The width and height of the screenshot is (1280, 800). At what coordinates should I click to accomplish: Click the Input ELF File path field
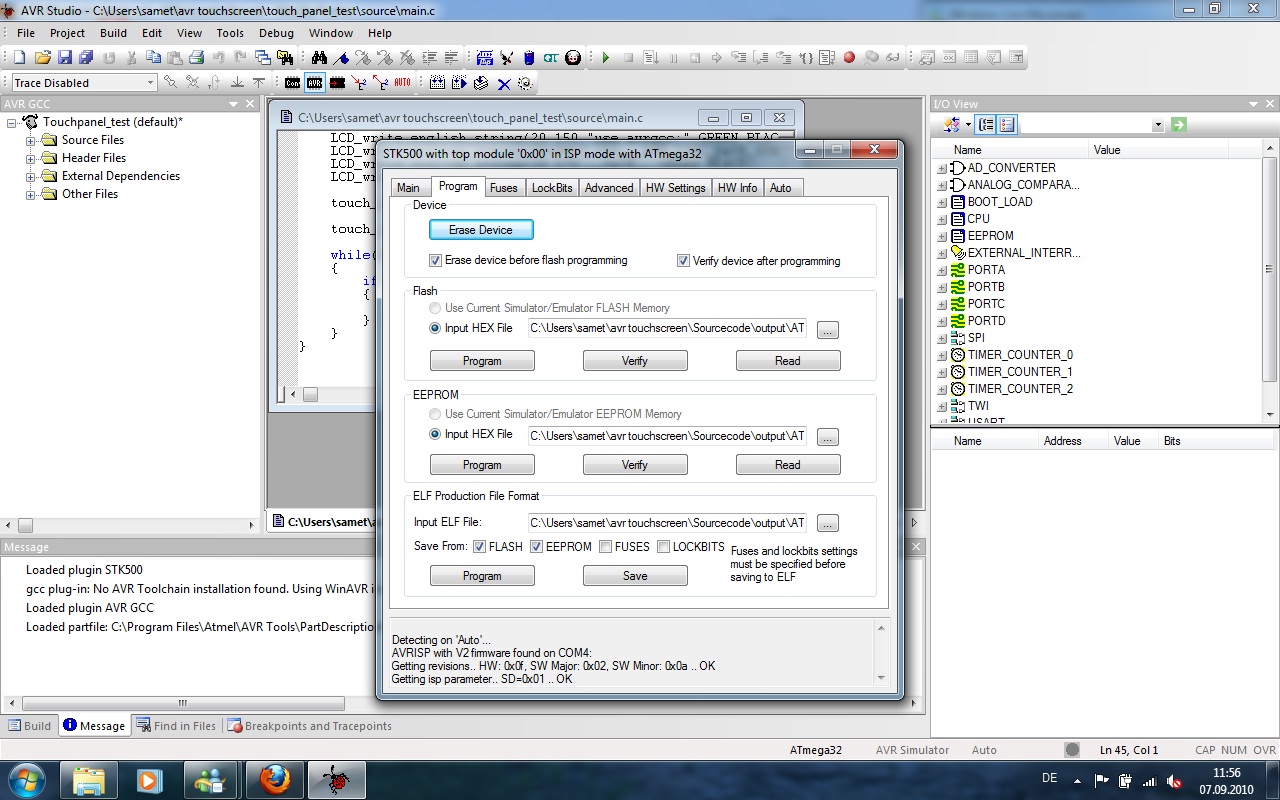[668, 523]
